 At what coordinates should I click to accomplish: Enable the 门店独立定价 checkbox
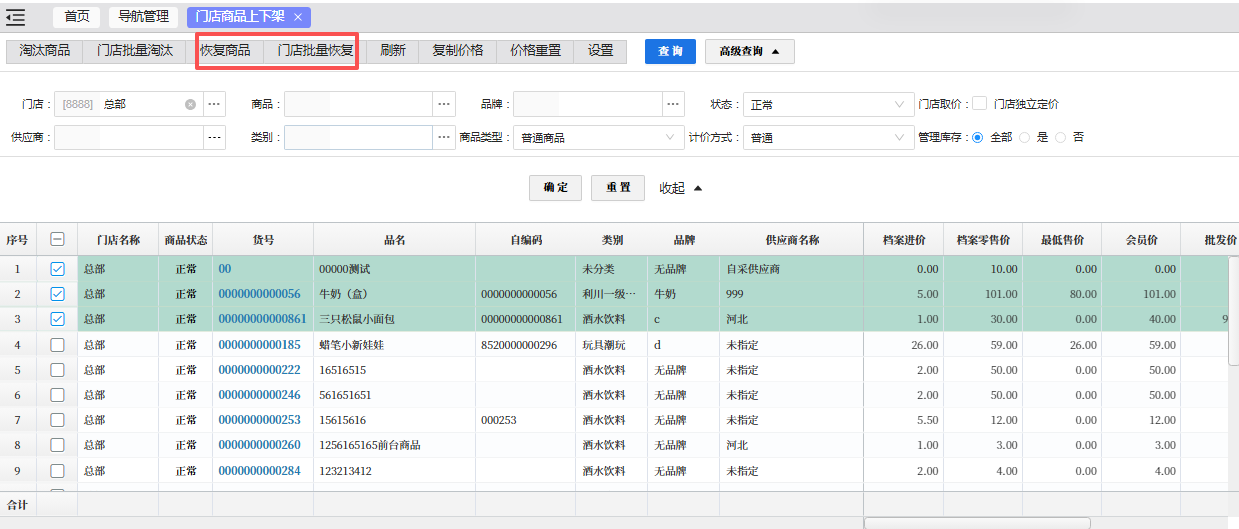(x=980, y=104)
